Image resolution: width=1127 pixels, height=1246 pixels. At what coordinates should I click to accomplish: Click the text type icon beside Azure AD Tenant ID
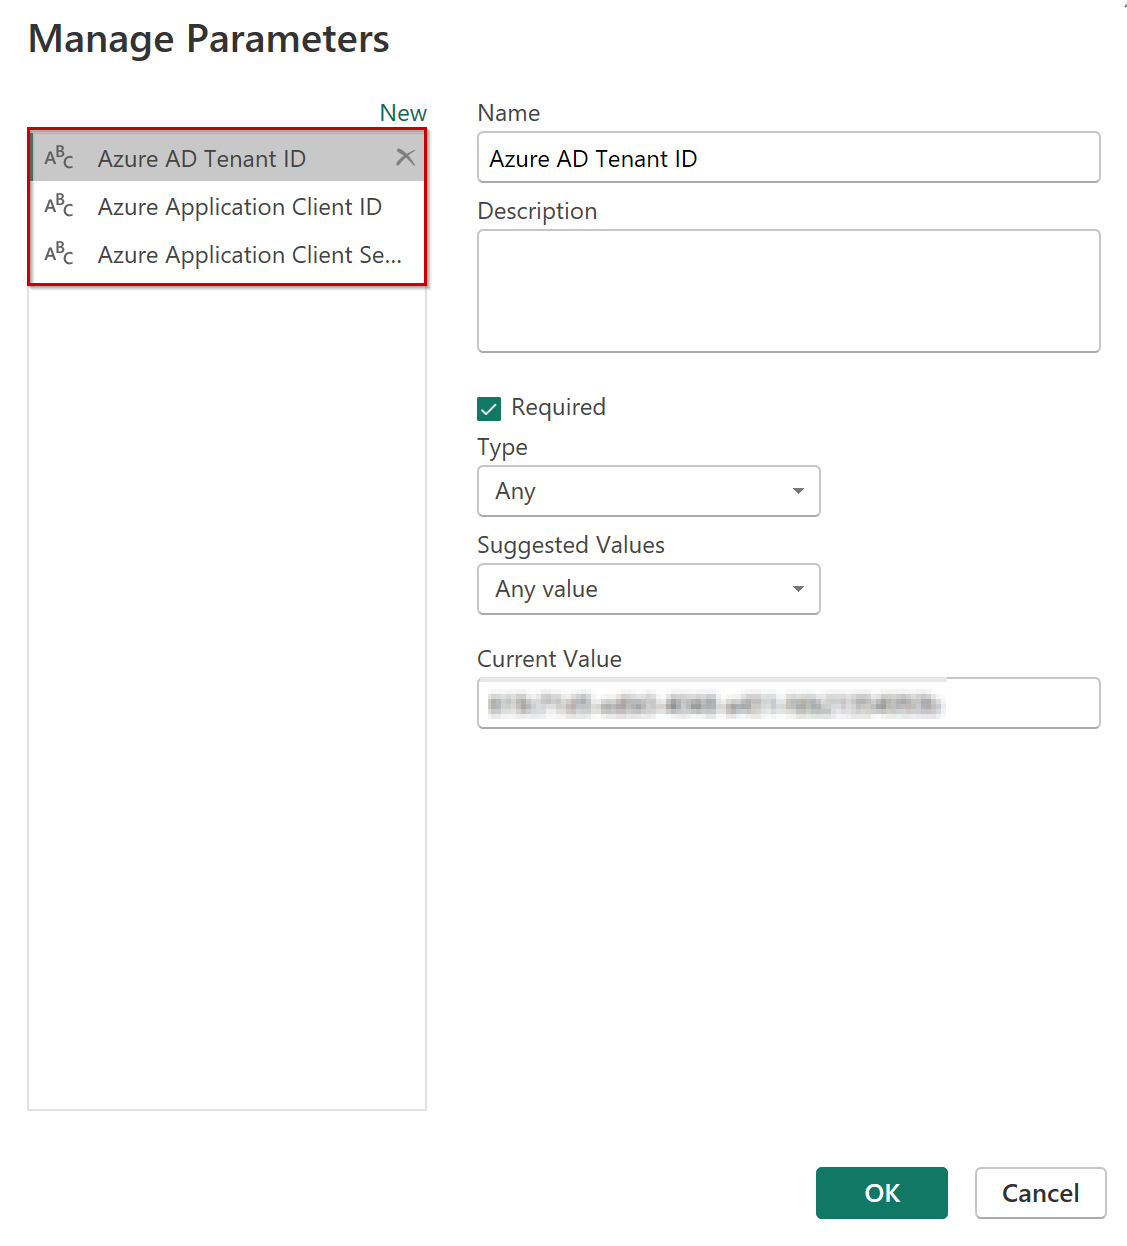click(59, 158)
